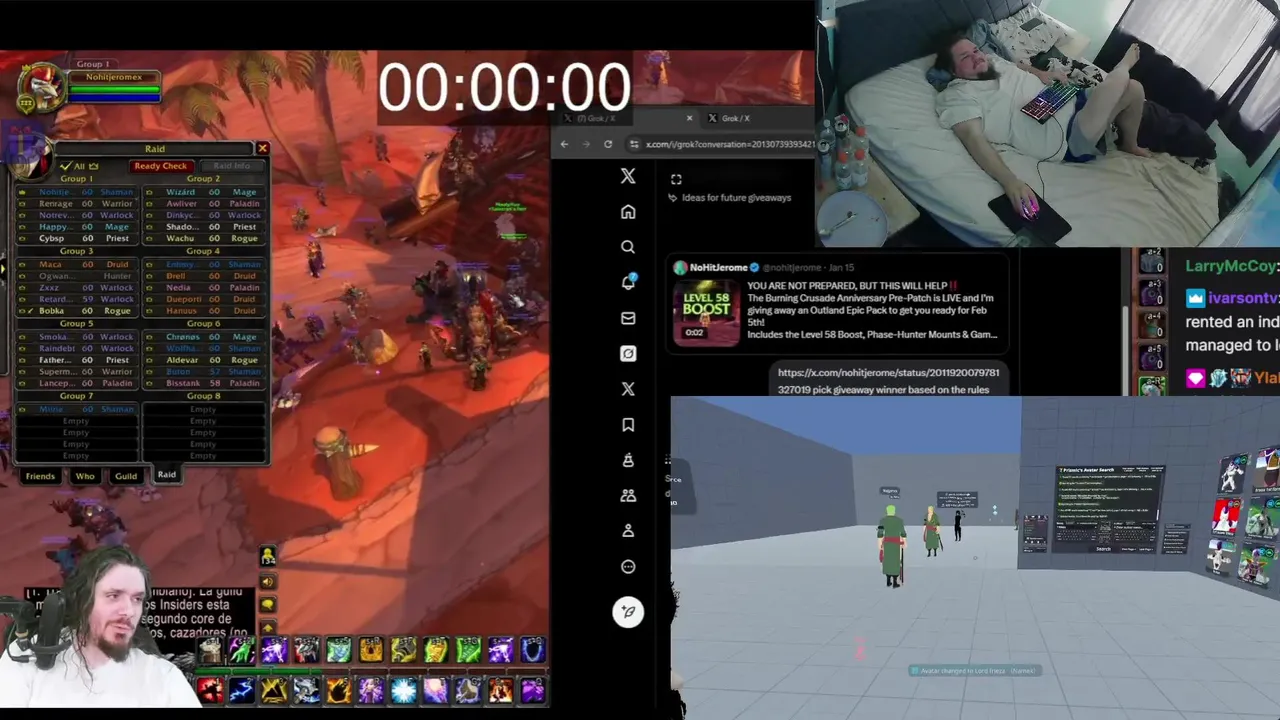Screen dimensions: 1280x720
Task: Click the speaker voice-chat icon beside WoW chat
Action: click(268, 582)
